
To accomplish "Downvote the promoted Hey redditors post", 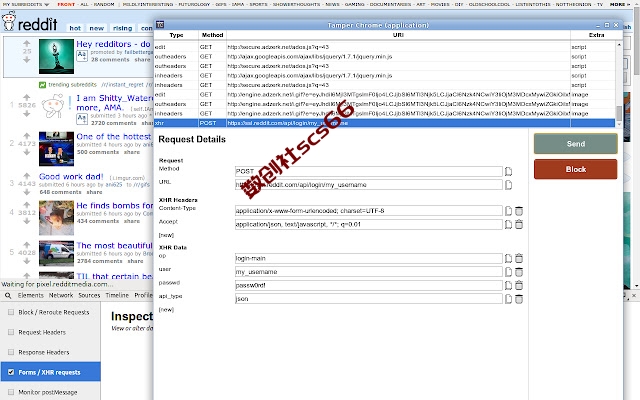I will tap(27, 60).
